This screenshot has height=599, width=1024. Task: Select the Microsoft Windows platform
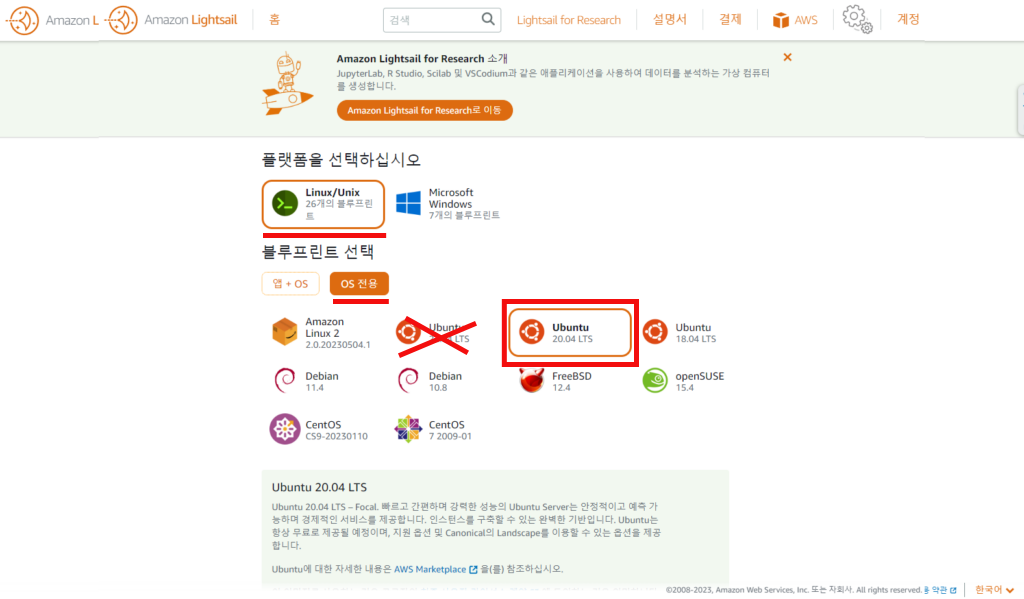(x=448, y=204)
